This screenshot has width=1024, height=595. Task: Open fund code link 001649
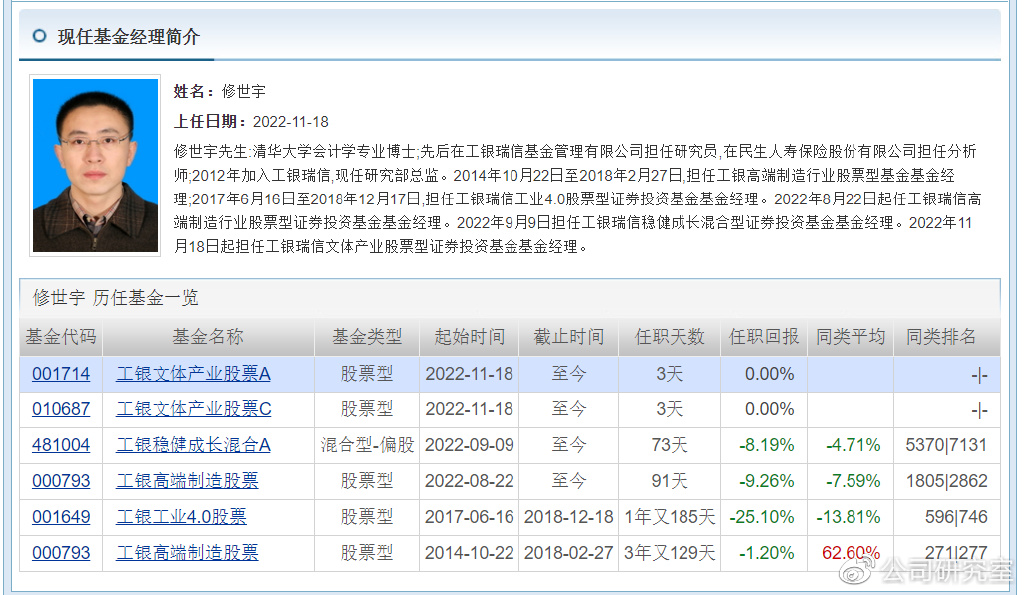(60, 517)
